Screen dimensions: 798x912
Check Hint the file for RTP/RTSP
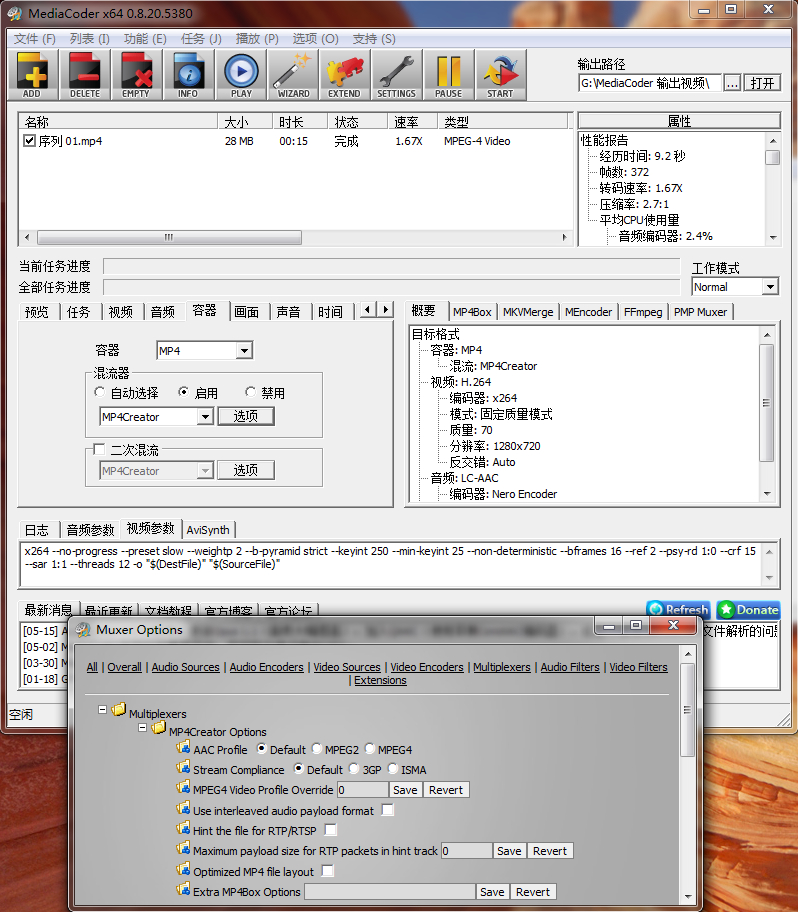tap(331, 829)
